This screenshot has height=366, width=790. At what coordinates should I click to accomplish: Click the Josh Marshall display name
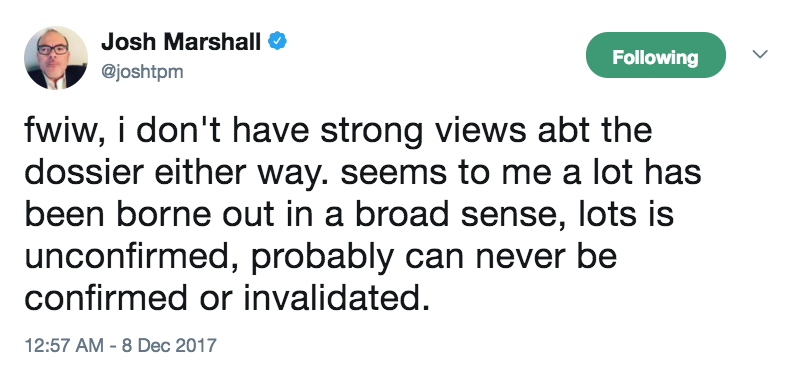click(x=181, y=42)
